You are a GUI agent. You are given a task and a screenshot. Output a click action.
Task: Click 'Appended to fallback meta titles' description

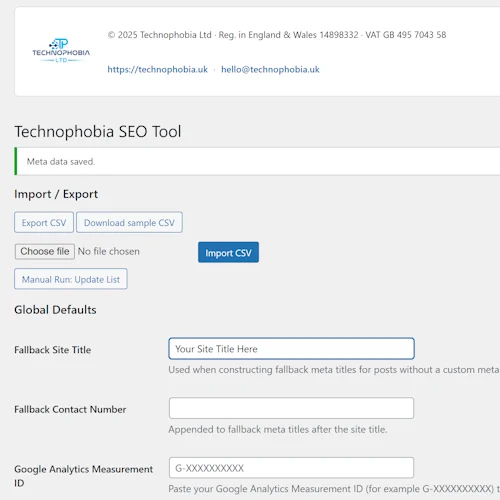pyautogui.click(x=278, y=429)
